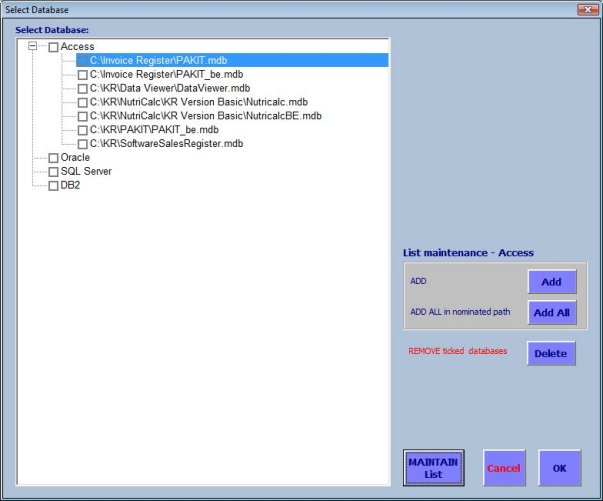Select the Access node label
Viewport: 603px width, 501px height.
(x=77, y=47)
